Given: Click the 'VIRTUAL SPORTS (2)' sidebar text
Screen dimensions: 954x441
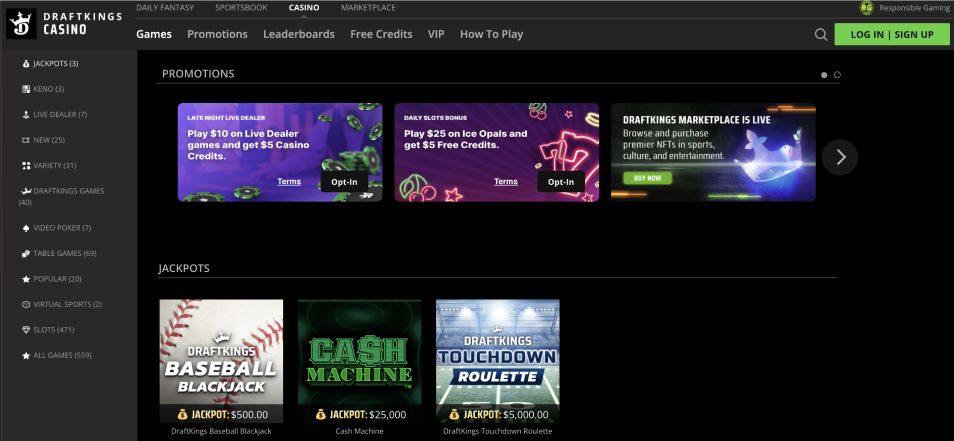Looking at the screenshot, I should pyautogui.click(x=68, y=304).
